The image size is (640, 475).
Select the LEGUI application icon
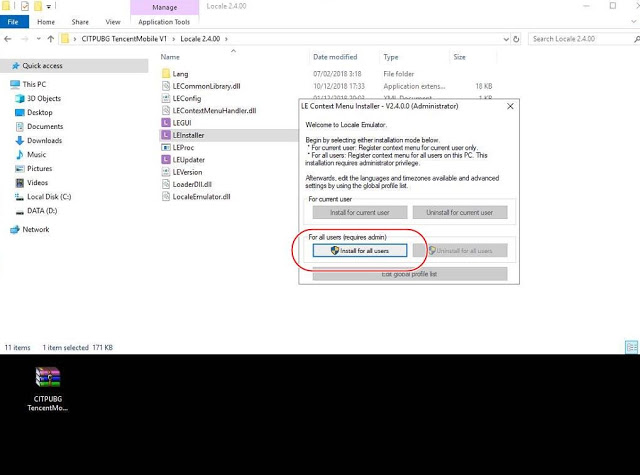[166, 123]
